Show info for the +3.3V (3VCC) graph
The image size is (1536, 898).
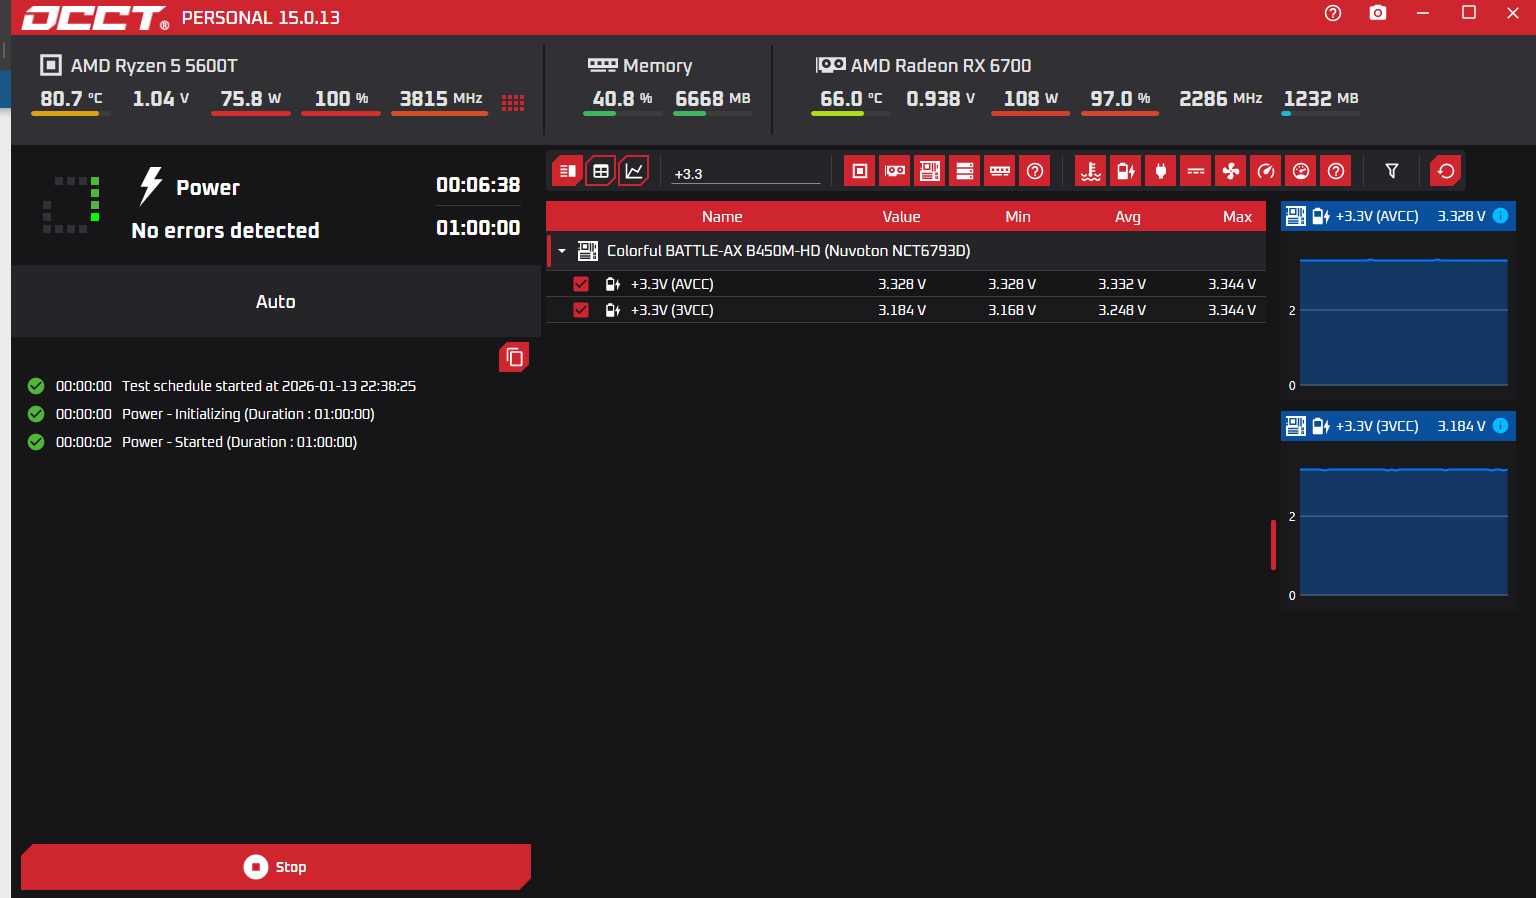[x=1500, y=426]
